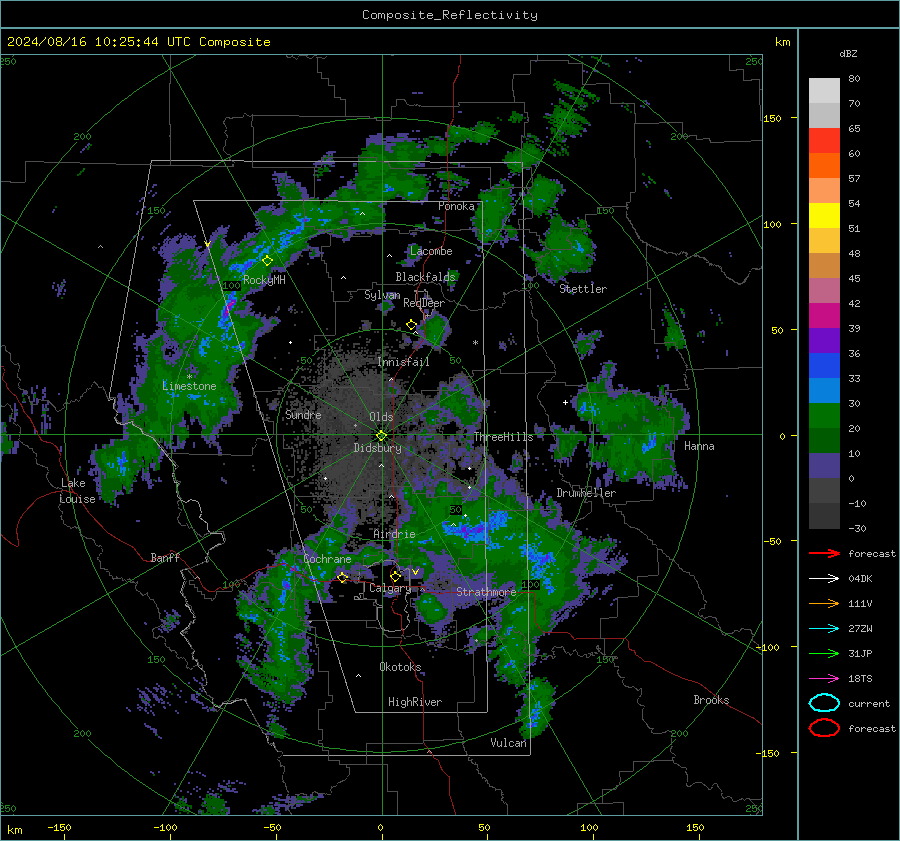This screenshot has width=900, height=841.
Task: Click the Olds town label
Action: [x=381, y=417]
